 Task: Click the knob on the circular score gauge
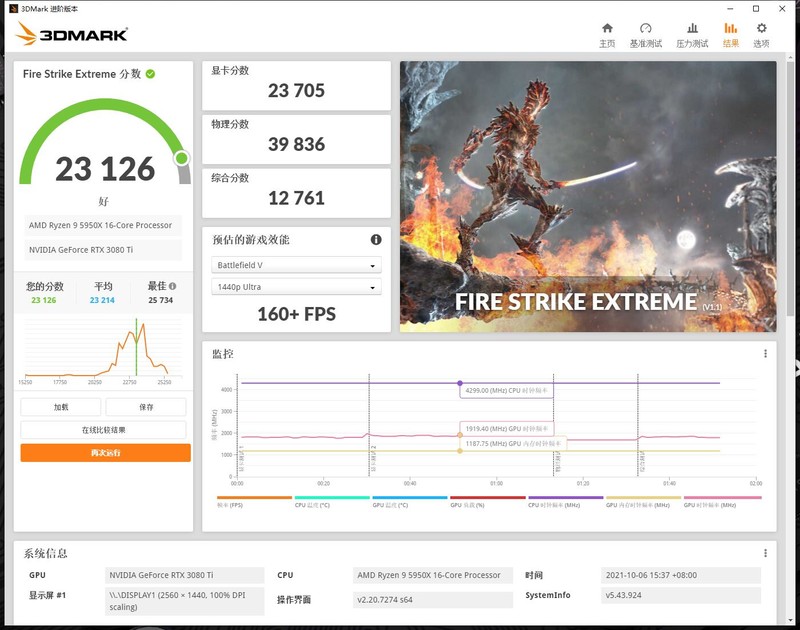[181, 159]
